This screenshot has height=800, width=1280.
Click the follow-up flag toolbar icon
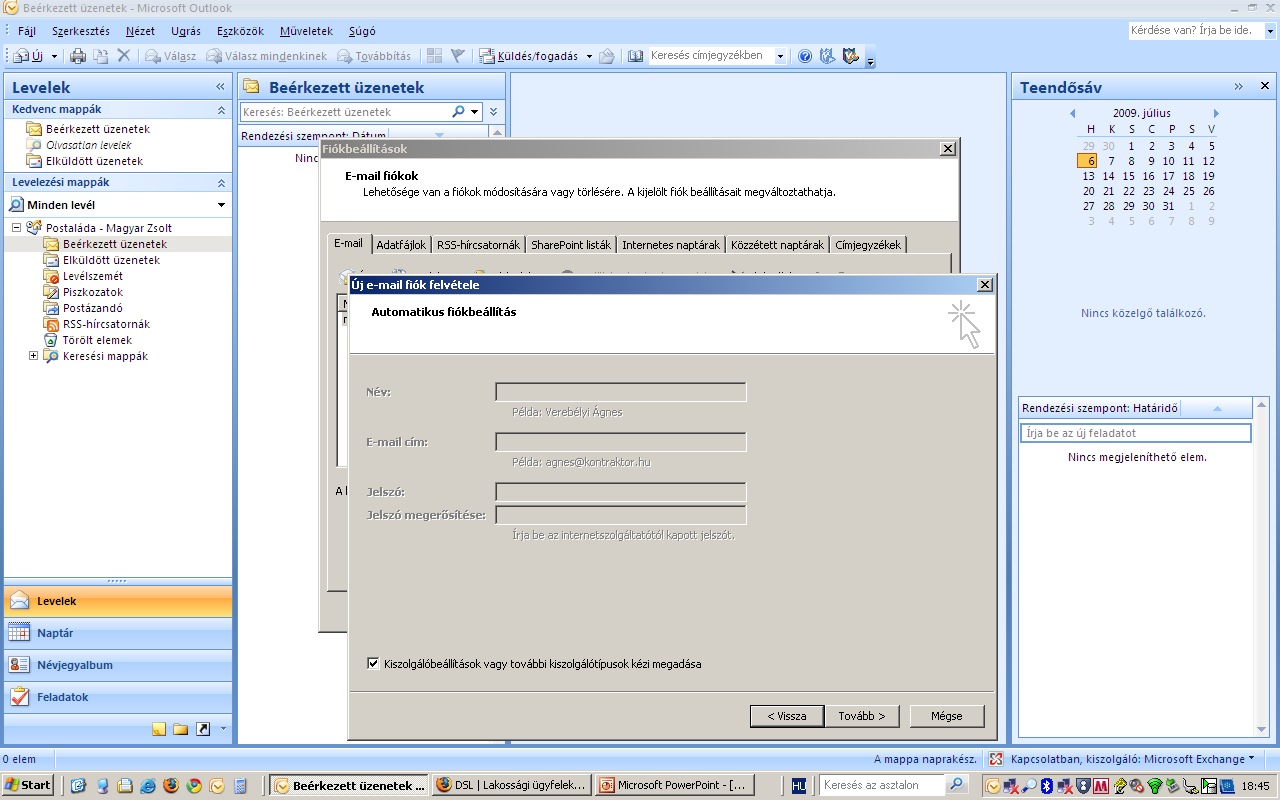(x=458, y=56)
